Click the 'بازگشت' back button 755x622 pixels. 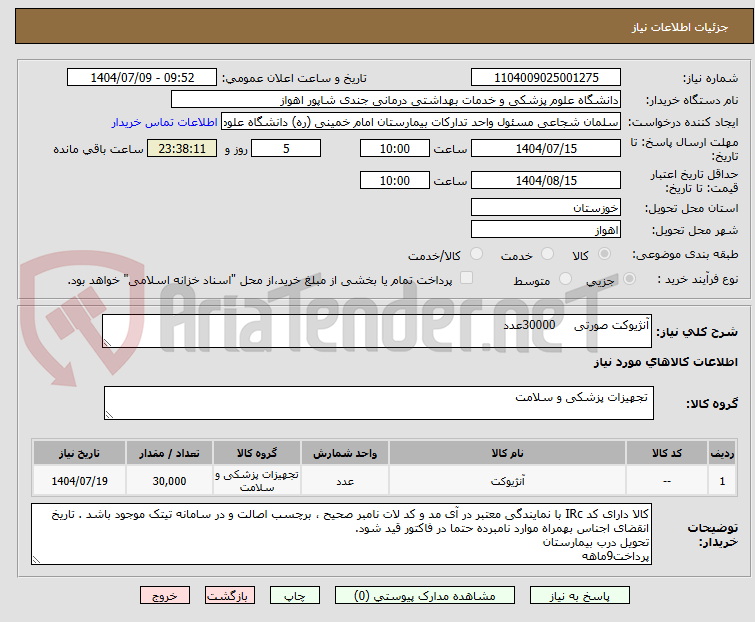[230, 596]
